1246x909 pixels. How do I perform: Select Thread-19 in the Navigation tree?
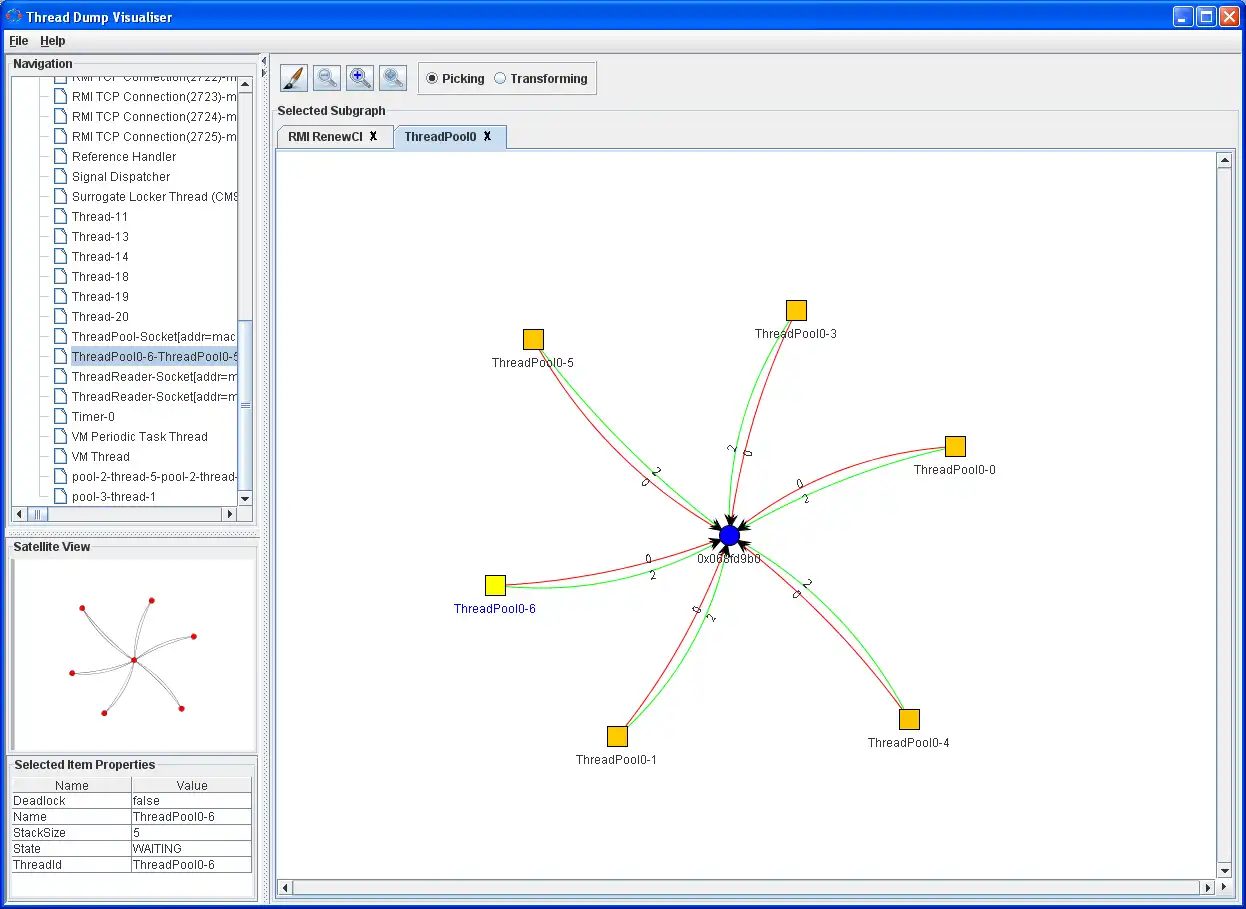100,297
